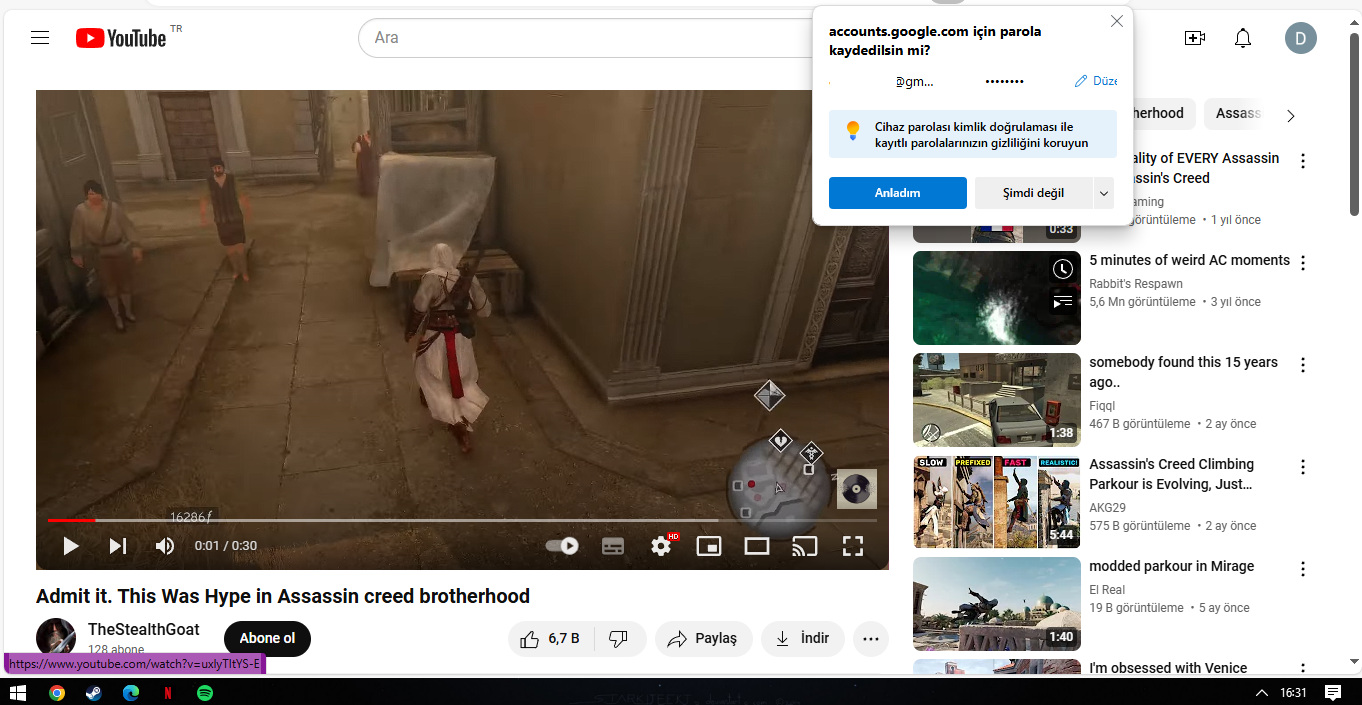Subscribe with Abone ol button
This screenshot has height=705, width=1362.
(x=267, y=638)
